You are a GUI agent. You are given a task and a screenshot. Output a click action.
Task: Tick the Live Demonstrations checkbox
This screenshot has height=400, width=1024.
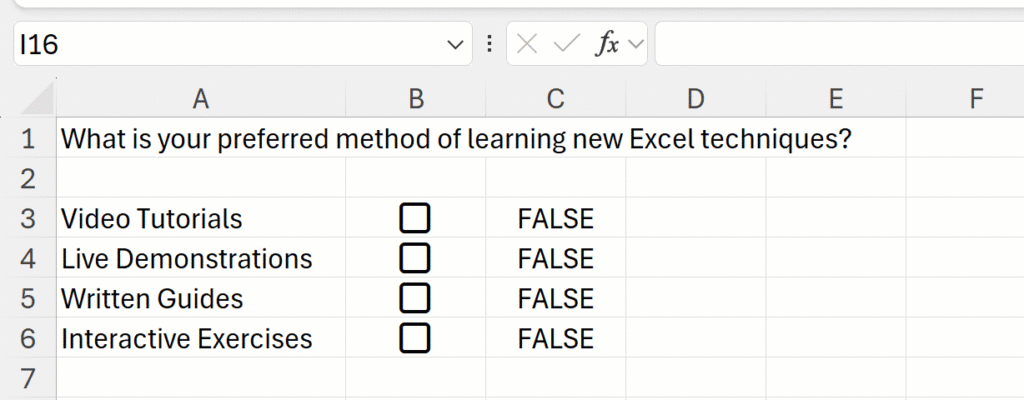point(415,258)
